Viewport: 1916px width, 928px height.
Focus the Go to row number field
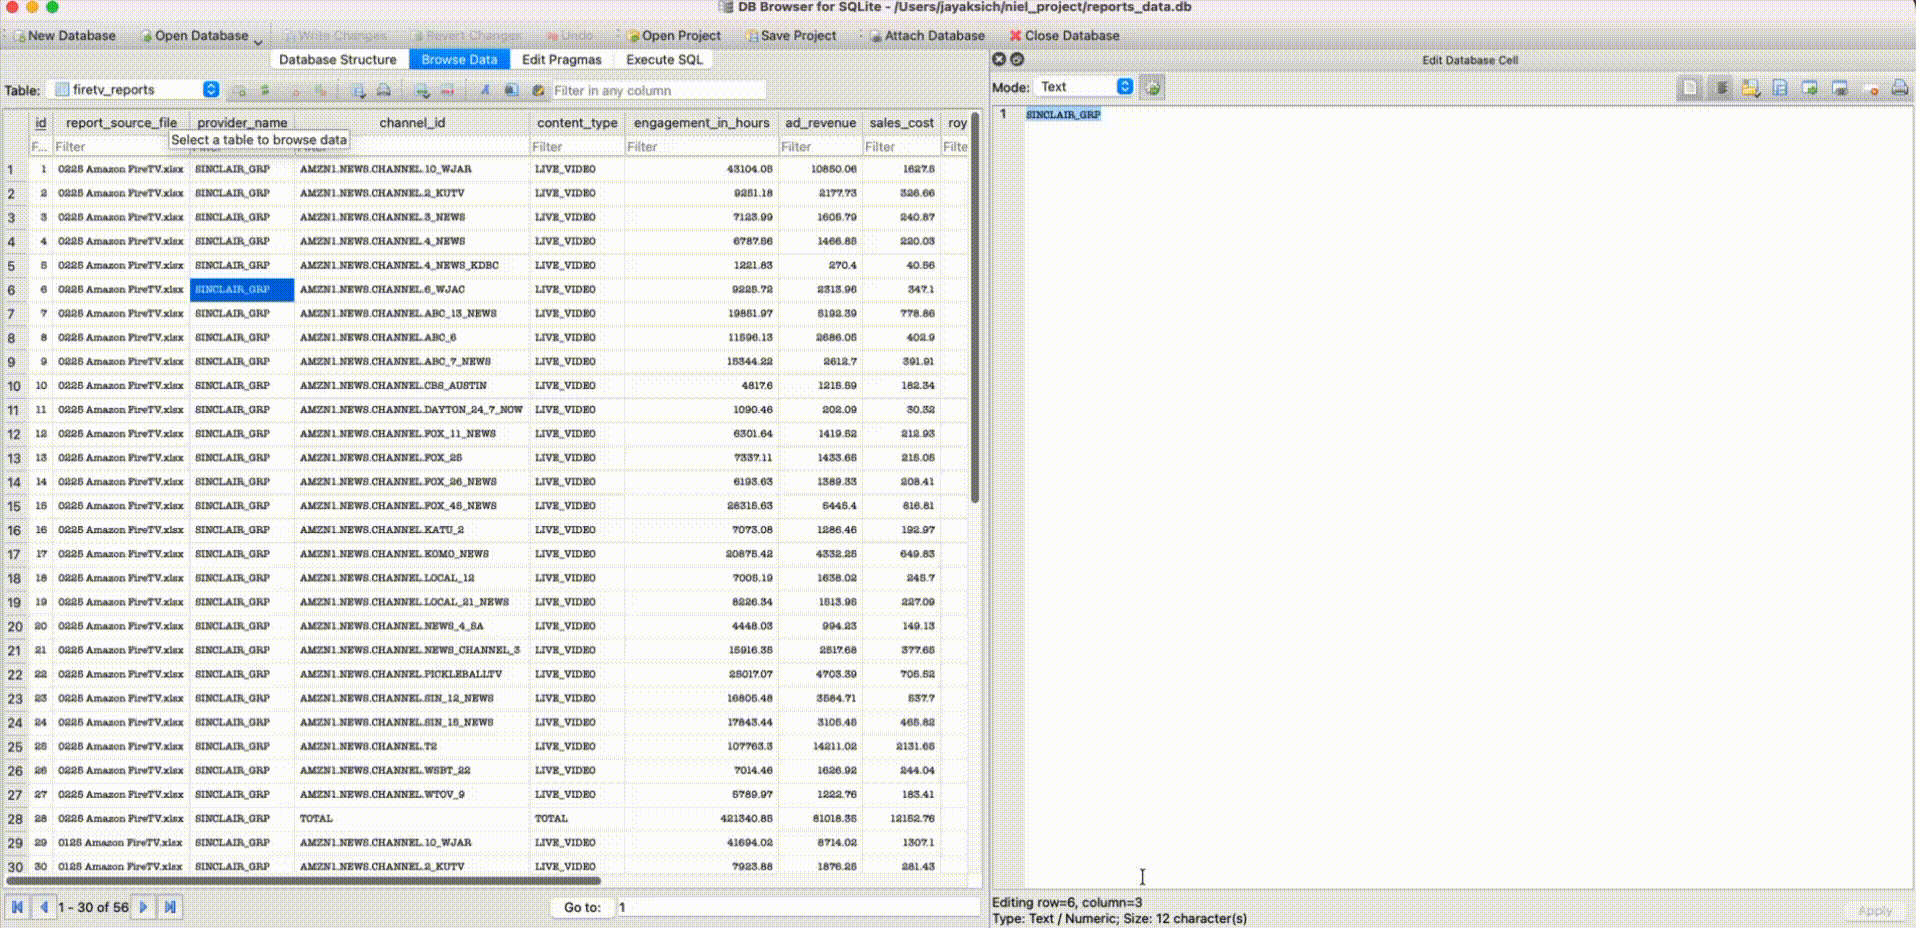[797, 907]
